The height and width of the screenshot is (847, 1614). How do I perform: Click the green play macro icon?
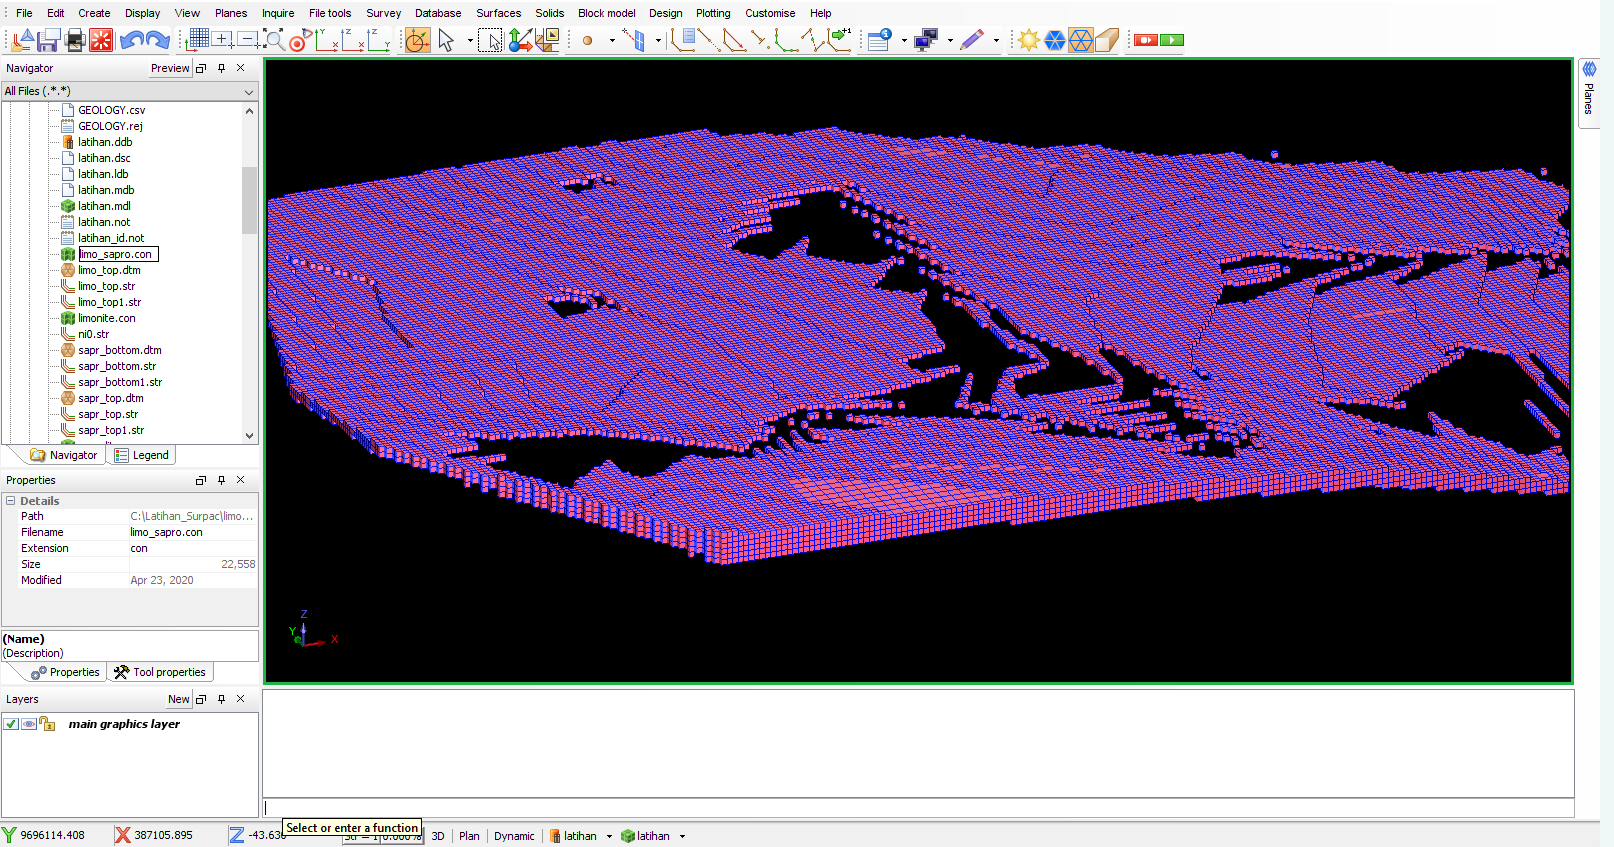pos(1172,40)
